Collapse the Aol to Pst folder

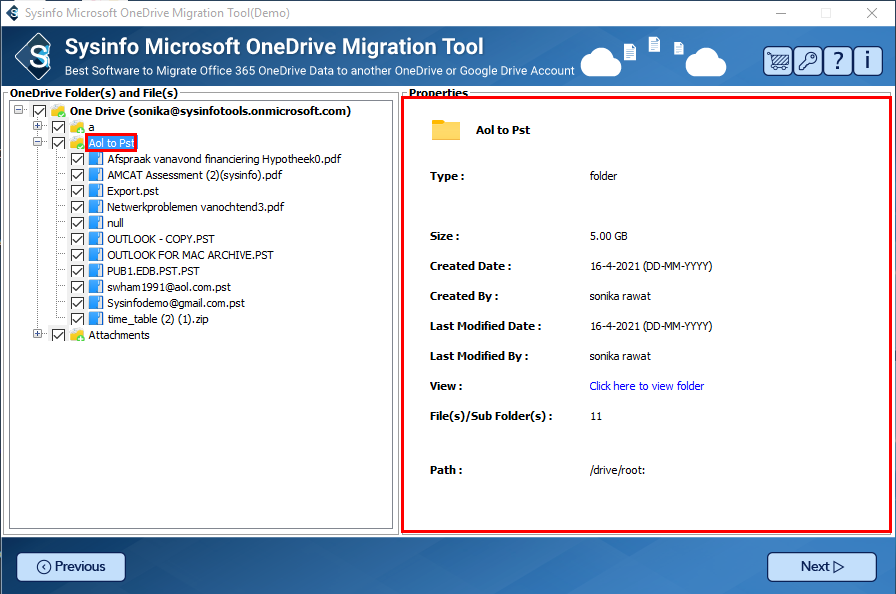pos(38,143)
